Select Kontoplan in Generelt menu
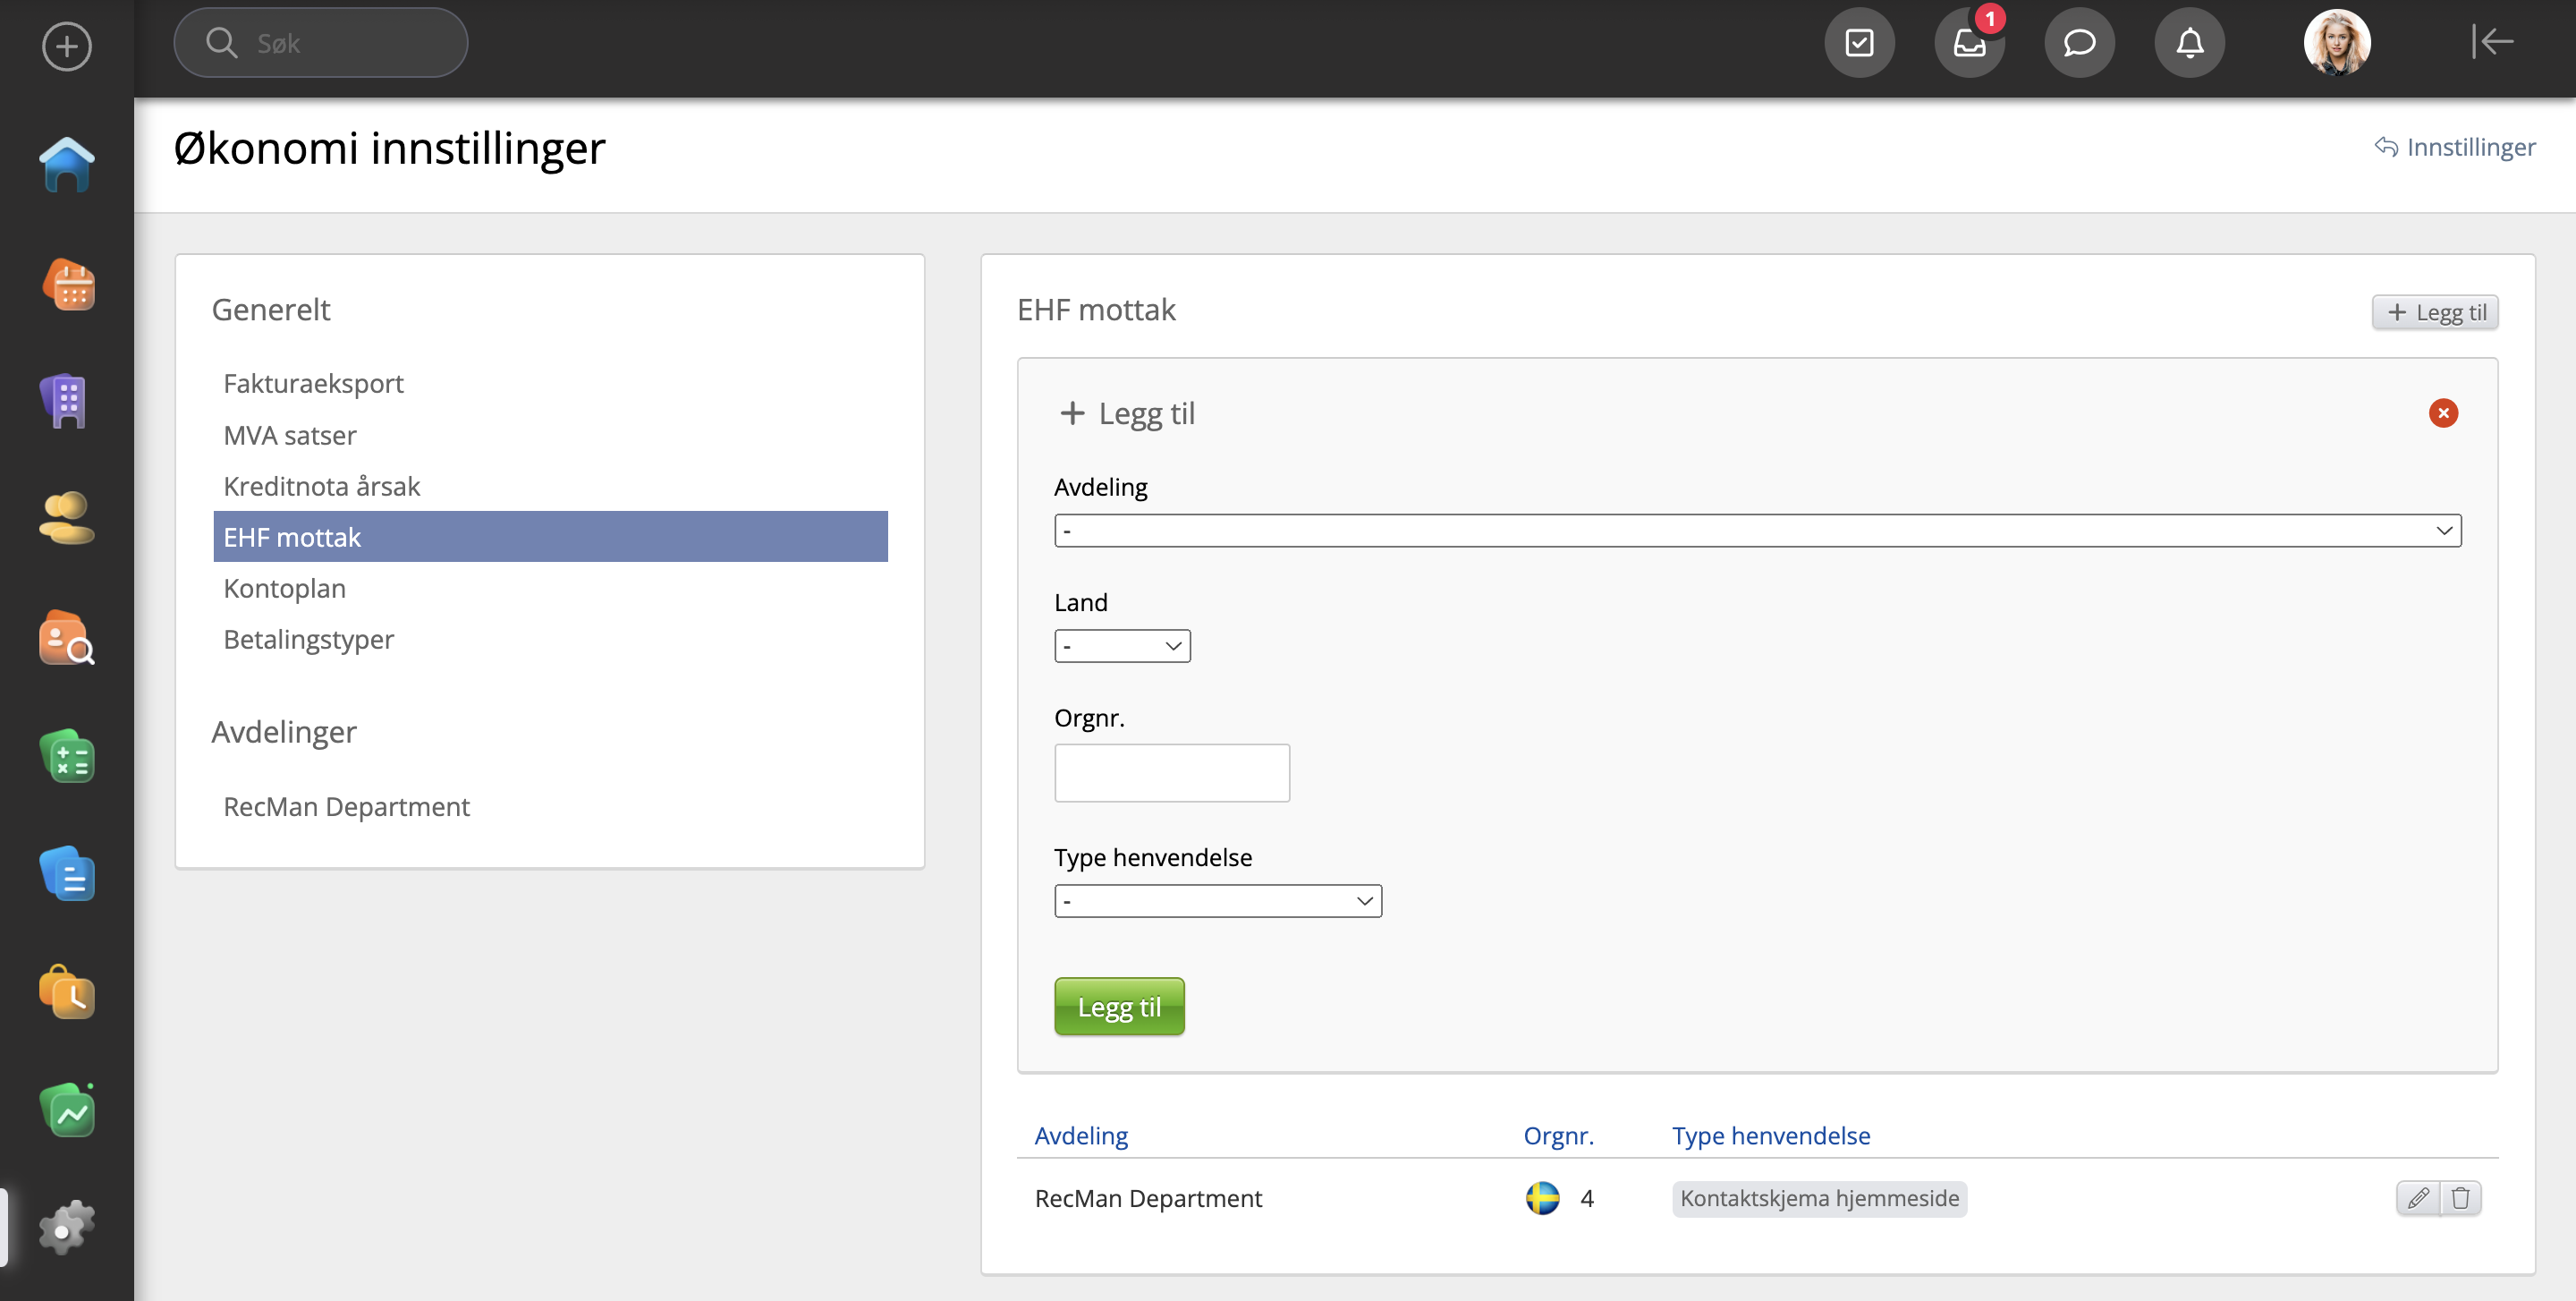Image resolution: width=2576 pixels, height=1301 pixels. click(284, 588)
